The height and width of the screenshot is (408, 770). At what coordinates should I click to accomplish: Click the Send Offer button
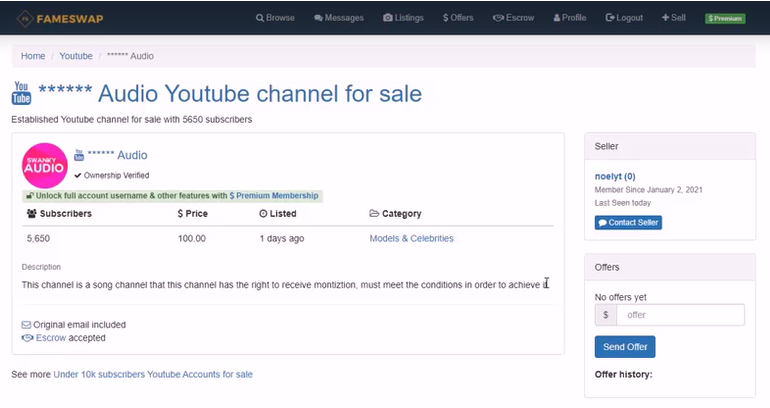(x=625, y=347)
